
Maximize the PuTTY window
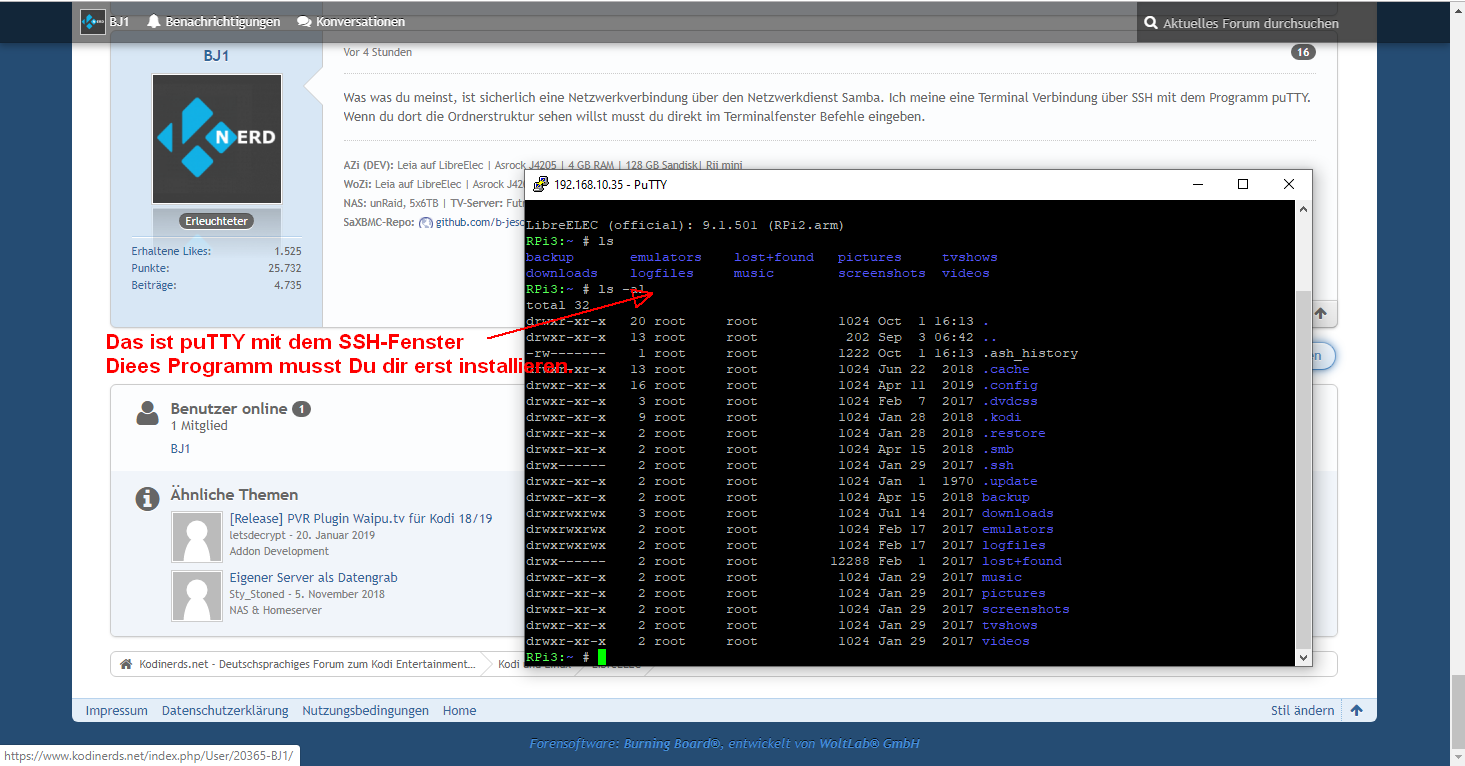[x=1243, y=184]
